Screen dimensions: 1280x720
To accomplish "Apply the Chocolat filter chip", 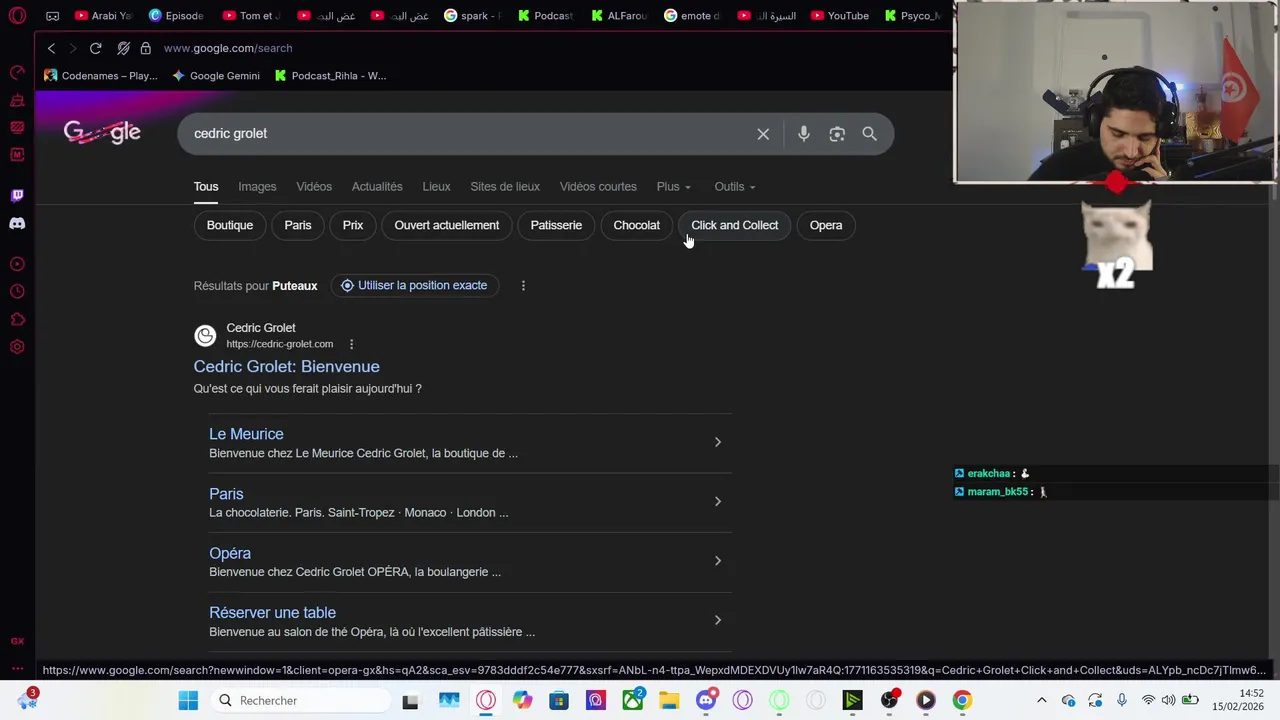I will (x=637, y=226).
